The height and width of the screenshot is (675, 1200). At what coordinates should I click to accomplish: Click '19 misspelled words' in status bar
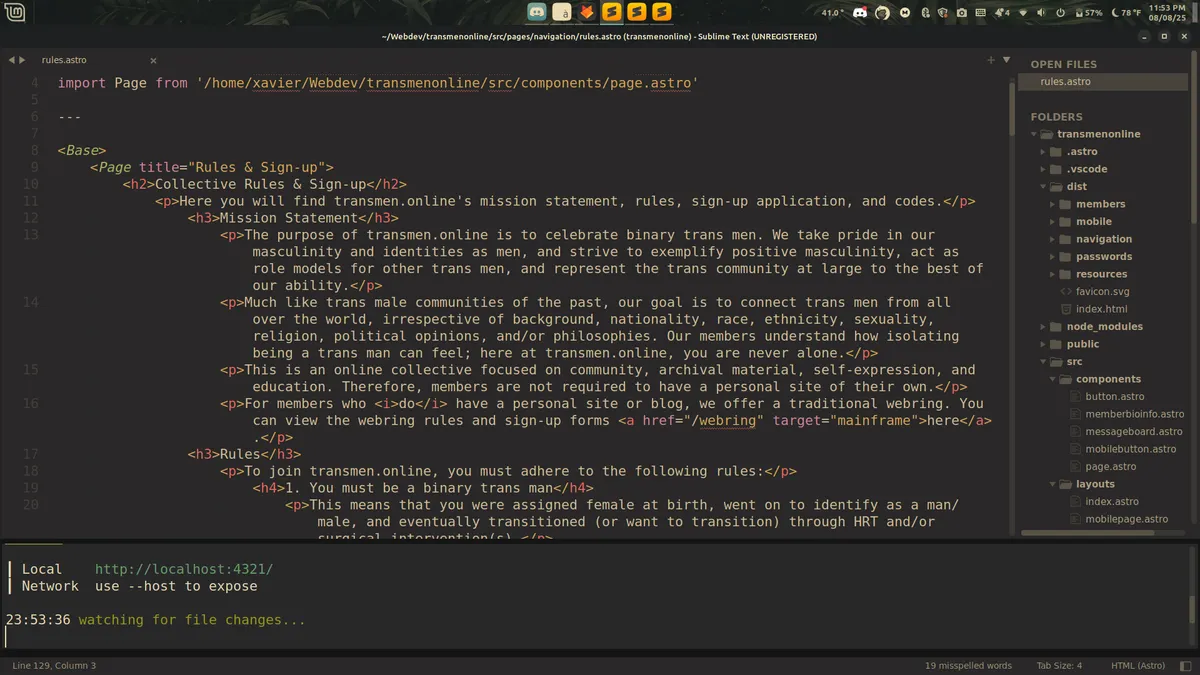[x=968, y=665]
